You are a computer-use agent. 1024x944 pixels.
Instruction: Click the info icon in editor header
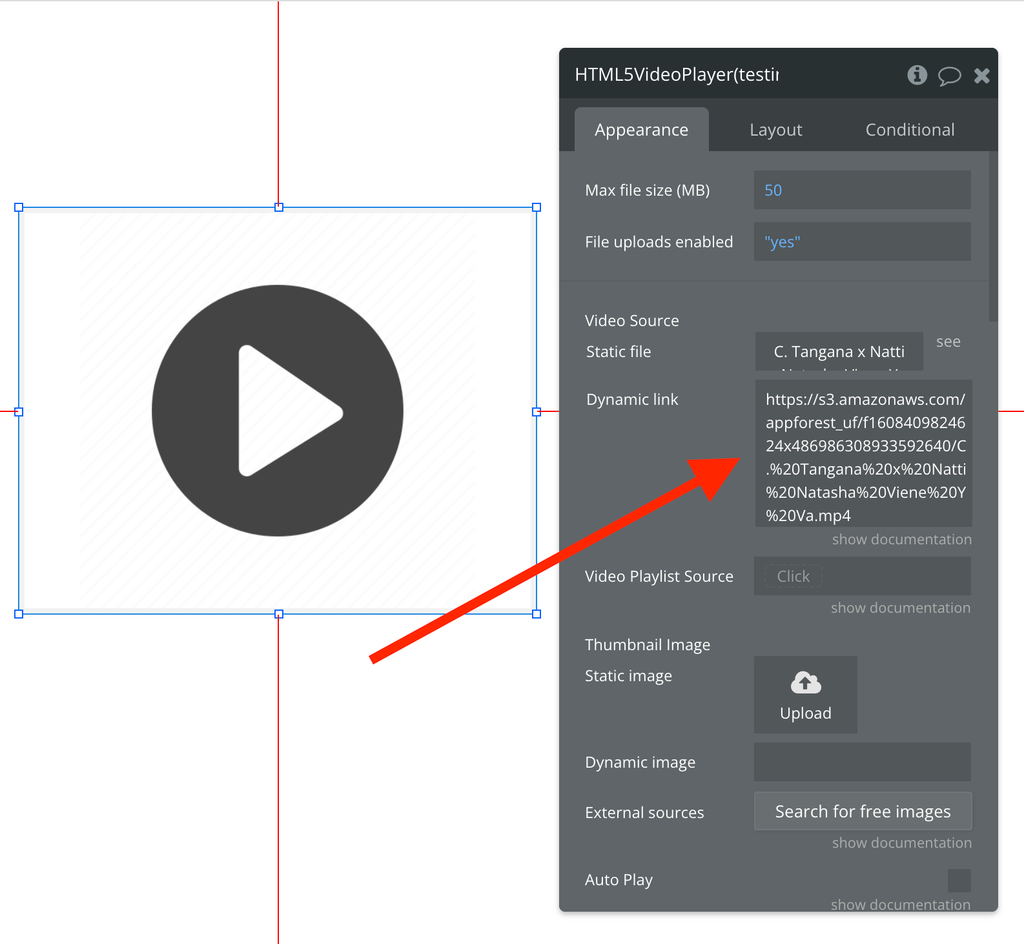(917, 75)
